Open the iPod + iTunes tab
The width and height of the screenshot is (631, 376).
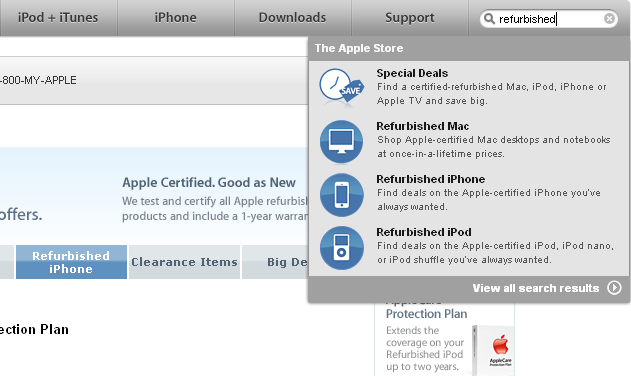[x=58, y=18]
